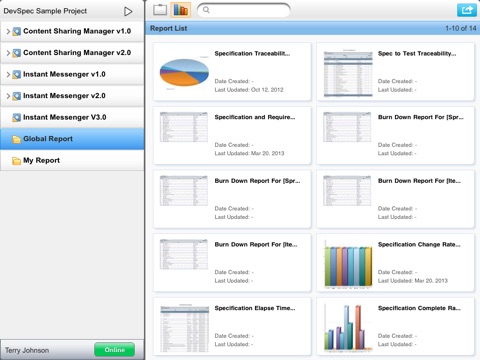The width and height of the screenshot is (480, 360).
Task: Open Specification and Require... table thumbnail
Action: tap(184, 127)
